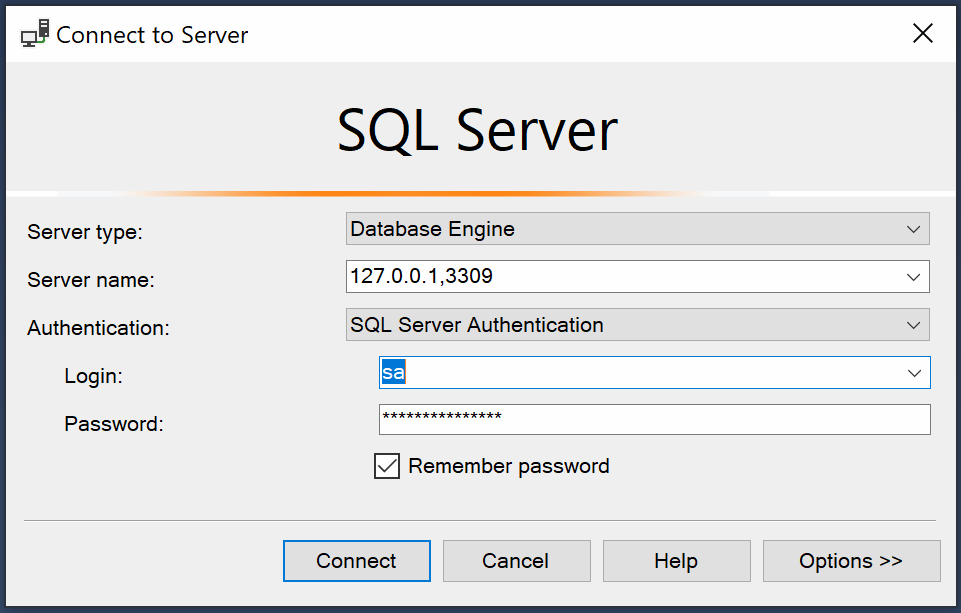
Task: Click the Password: label
Action: (x=114, y=424)
